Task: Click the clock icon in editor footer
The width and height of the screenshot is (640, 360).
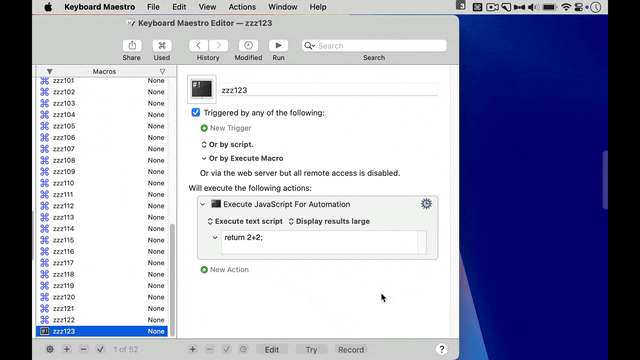Action: coord(243,349)
